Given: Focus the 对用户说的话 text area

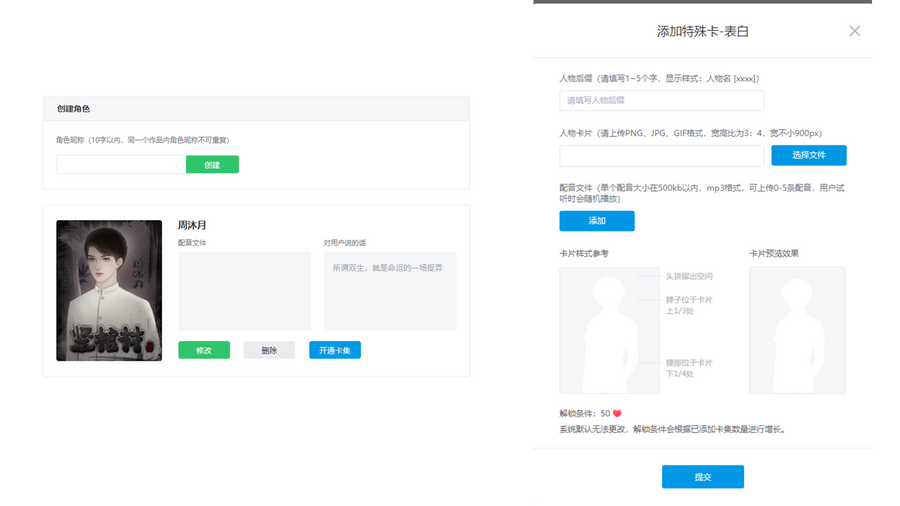Looking at the screenshot, I should coord(389,291).
